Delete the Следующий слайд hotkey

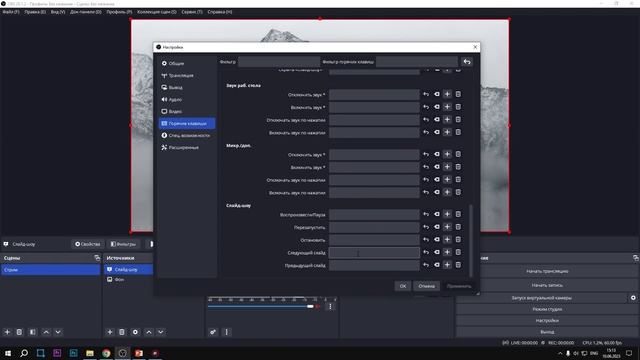tap(458, 252)
